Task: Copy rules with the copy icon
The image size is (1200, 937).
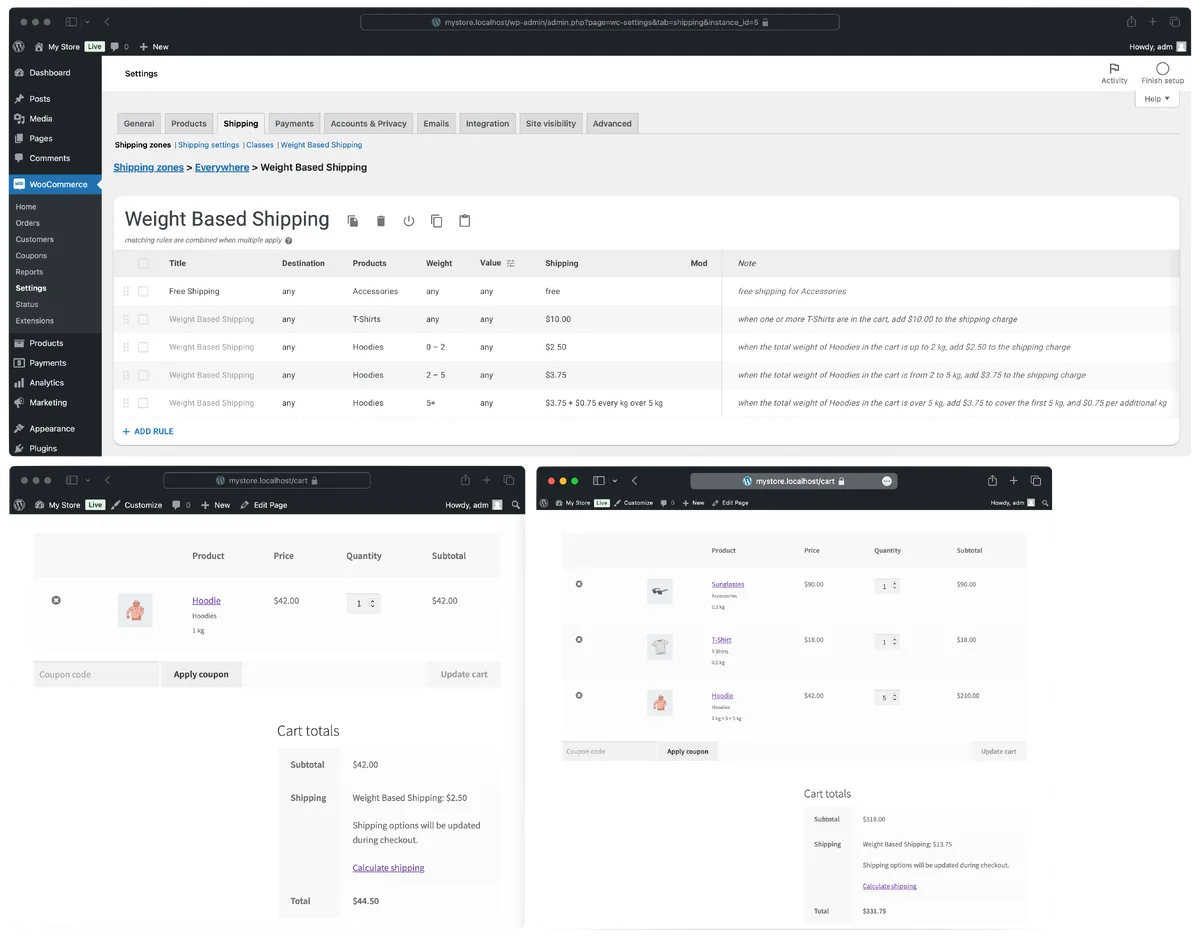Action: pos(436,221)
